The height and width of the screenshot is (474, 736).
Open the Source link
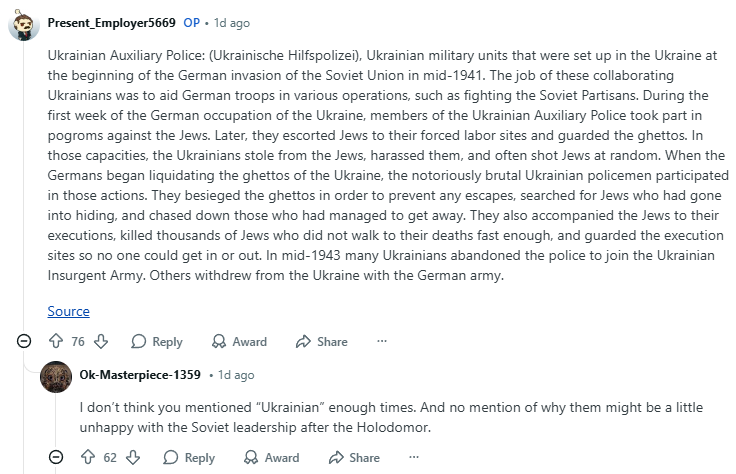click(68, 311)
